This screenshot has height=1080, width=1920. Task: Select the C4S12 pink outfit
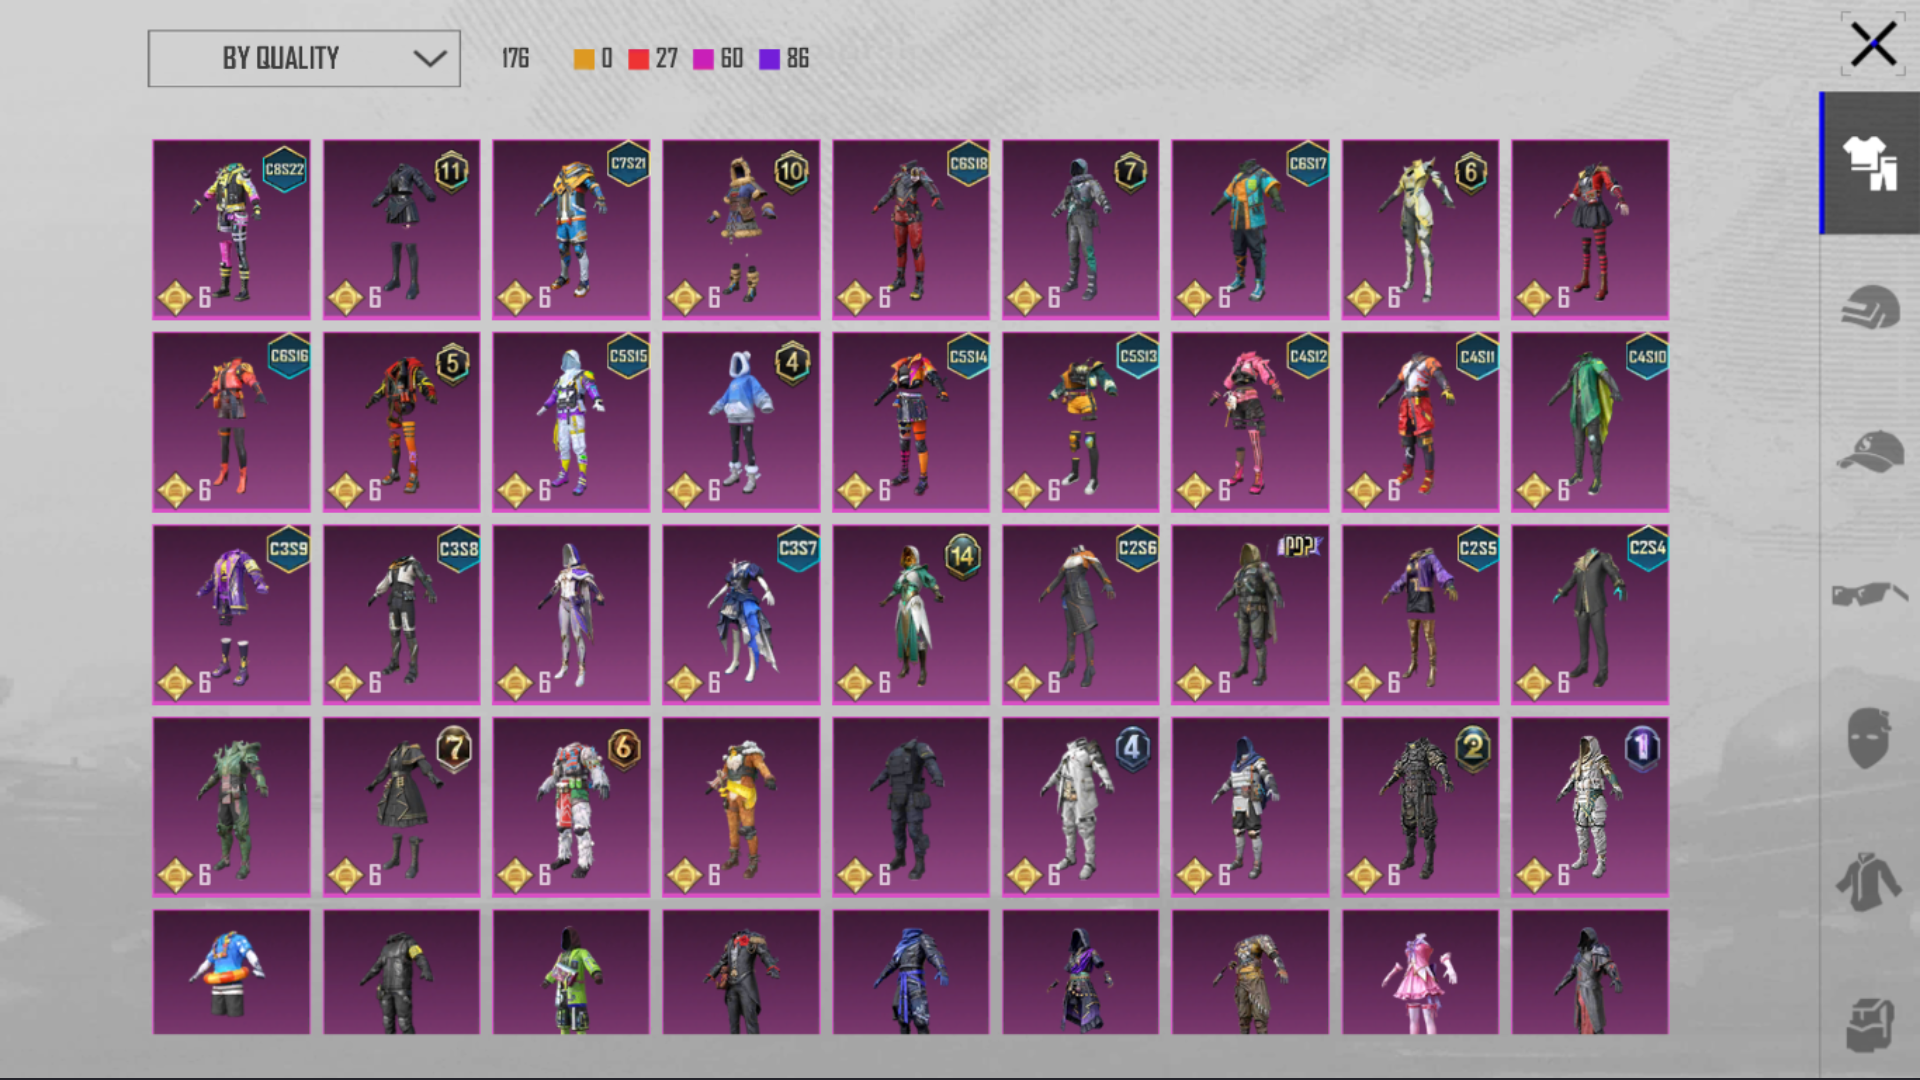click(x=1250, y=422)
